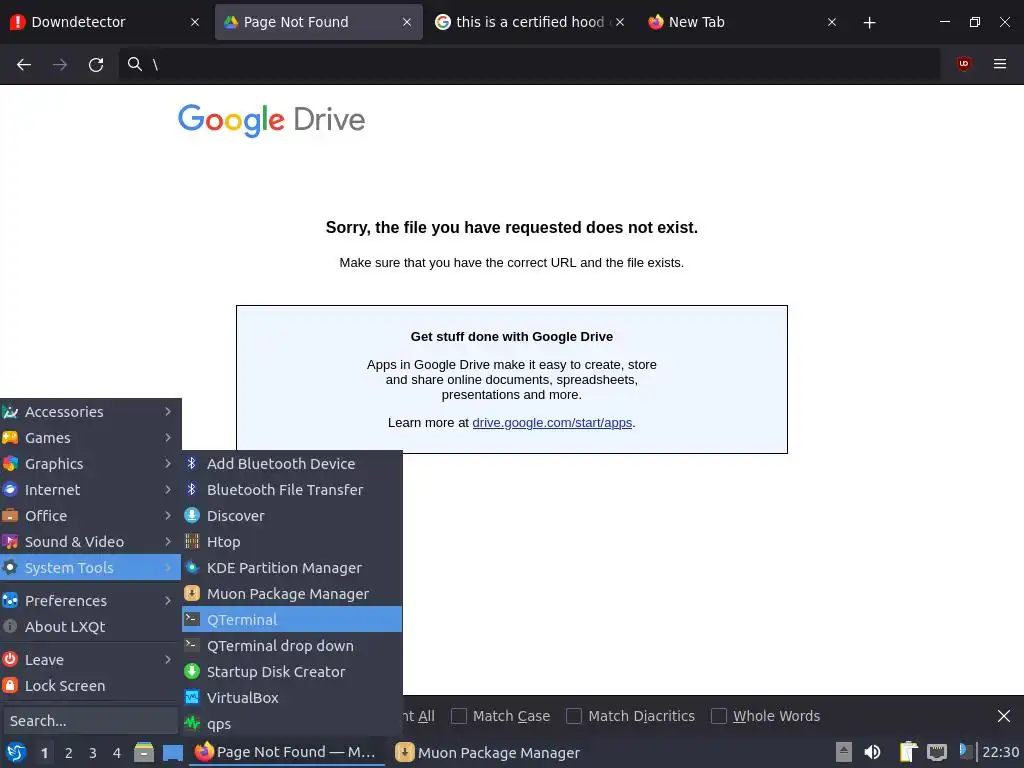
Task: Close the New Tab tab
Action: click(832, 22)
